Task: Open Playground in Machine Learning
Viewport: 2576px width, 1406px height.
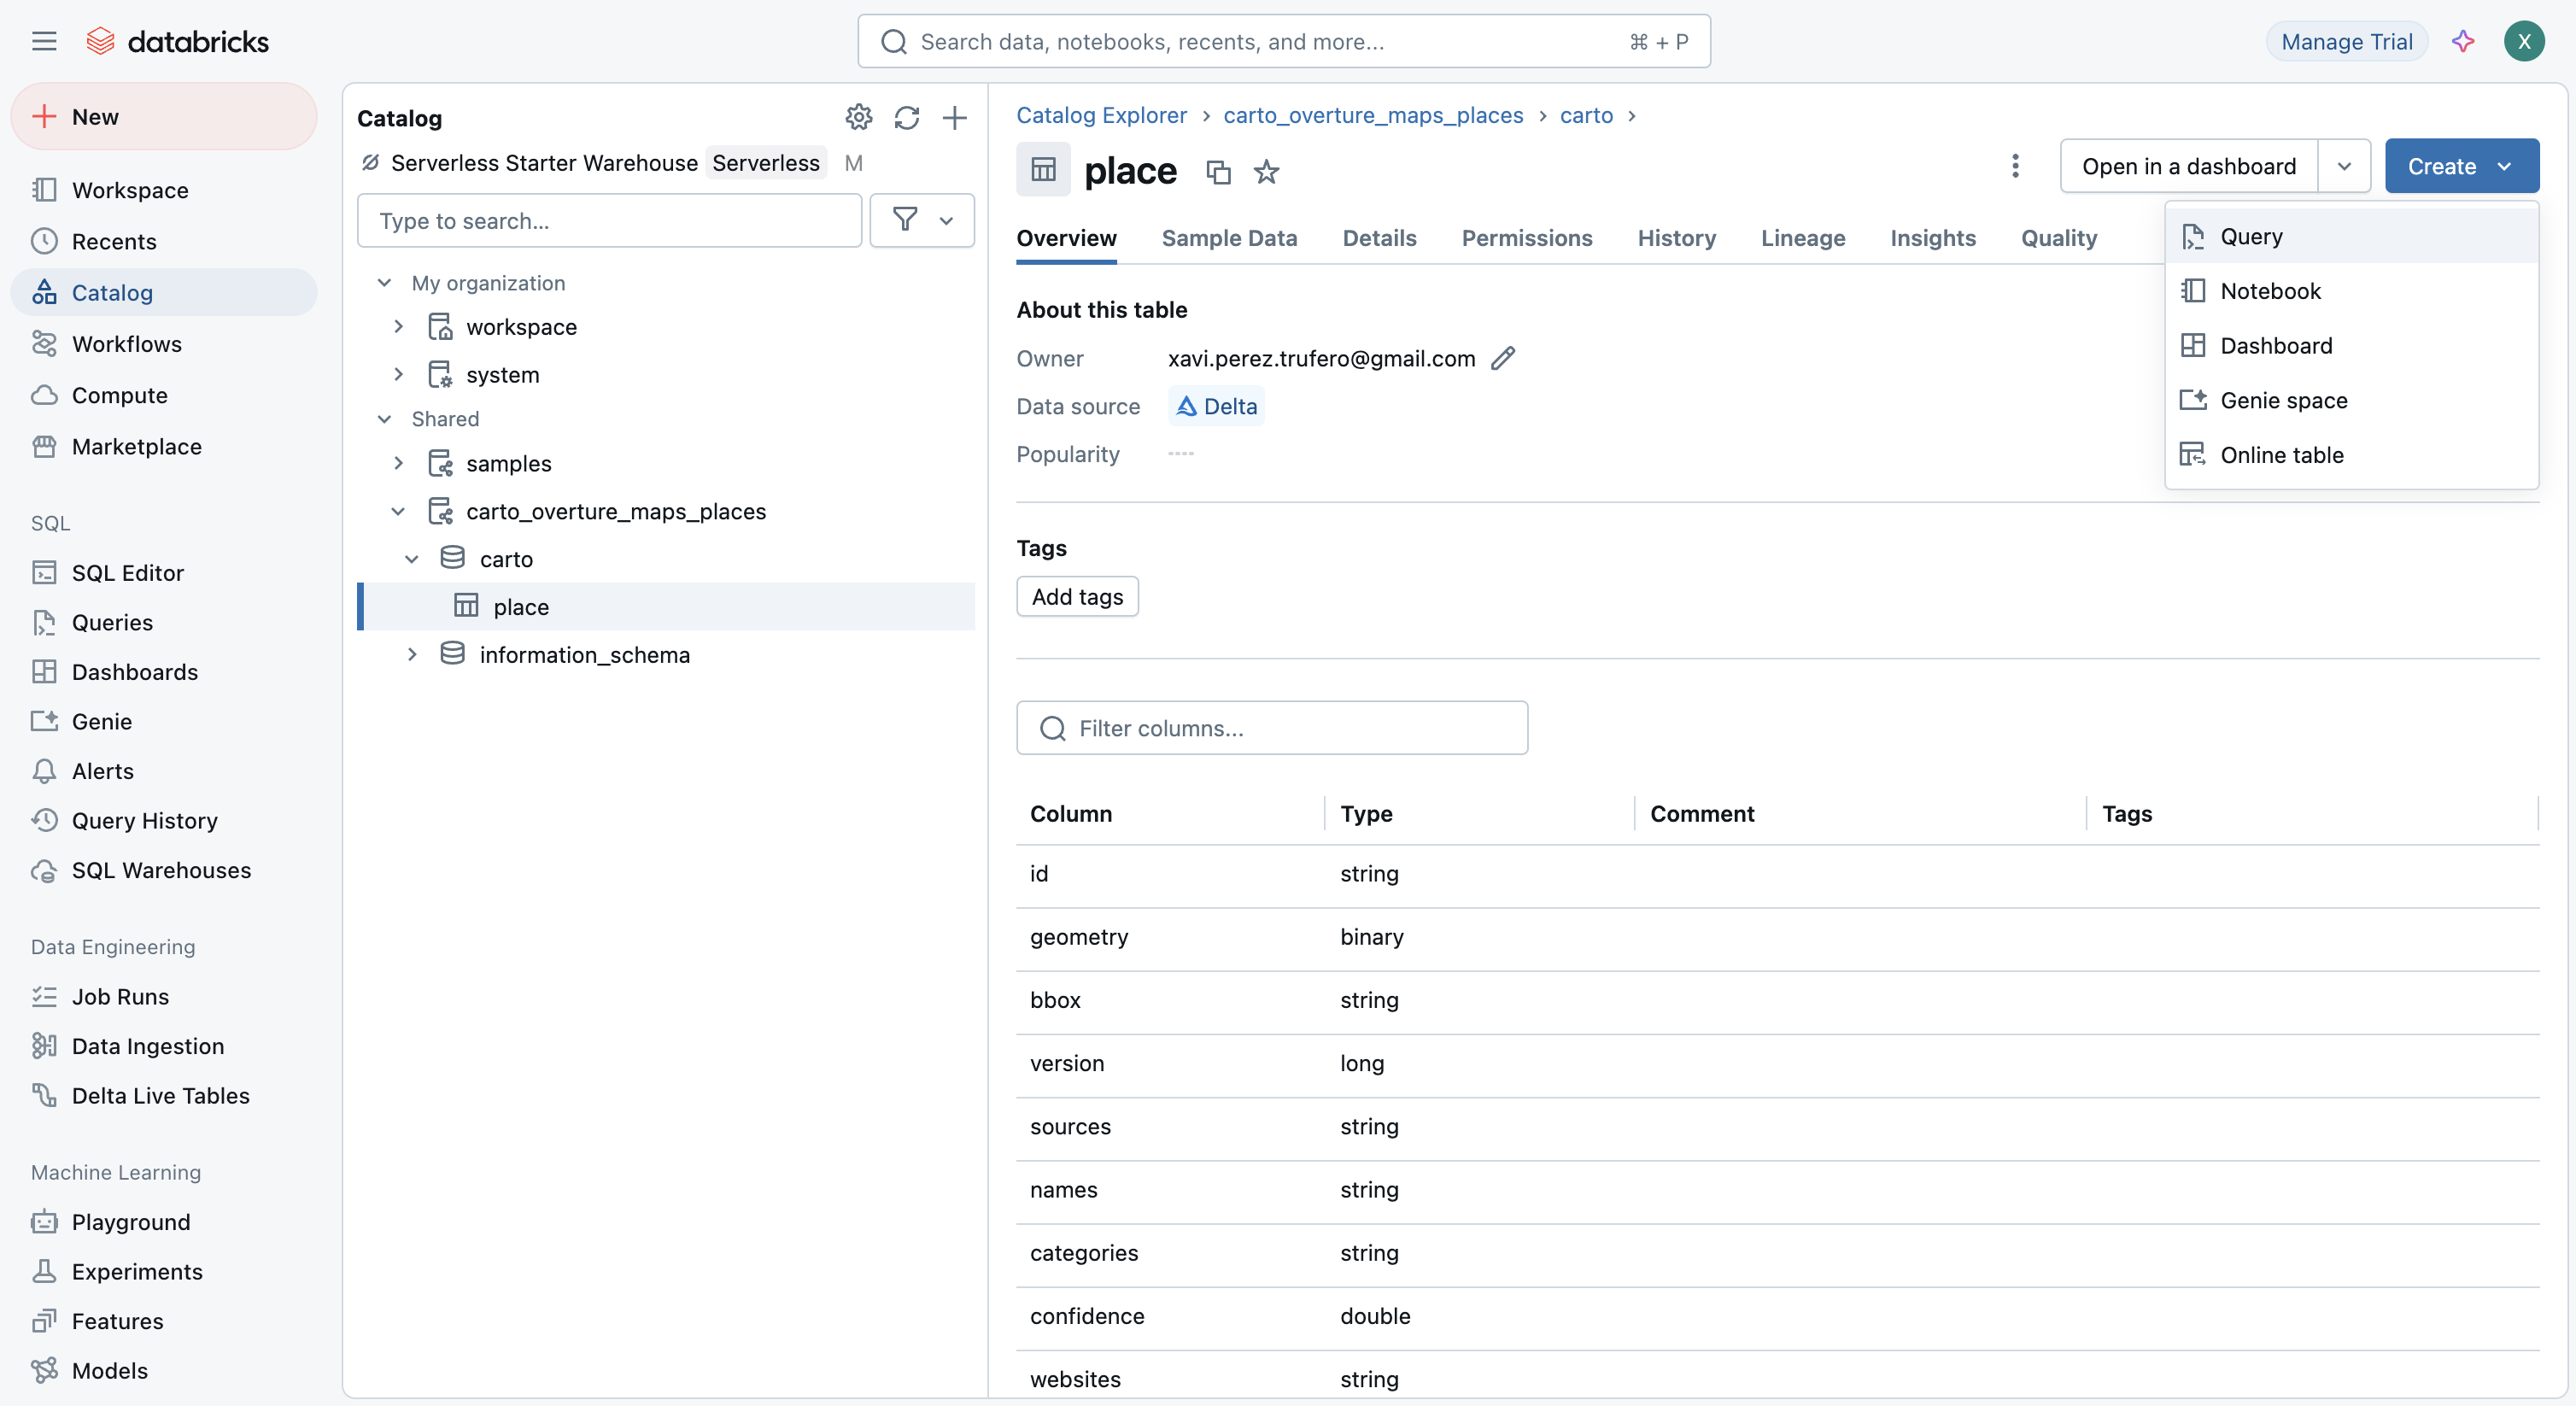Action: click(164, 1221)
